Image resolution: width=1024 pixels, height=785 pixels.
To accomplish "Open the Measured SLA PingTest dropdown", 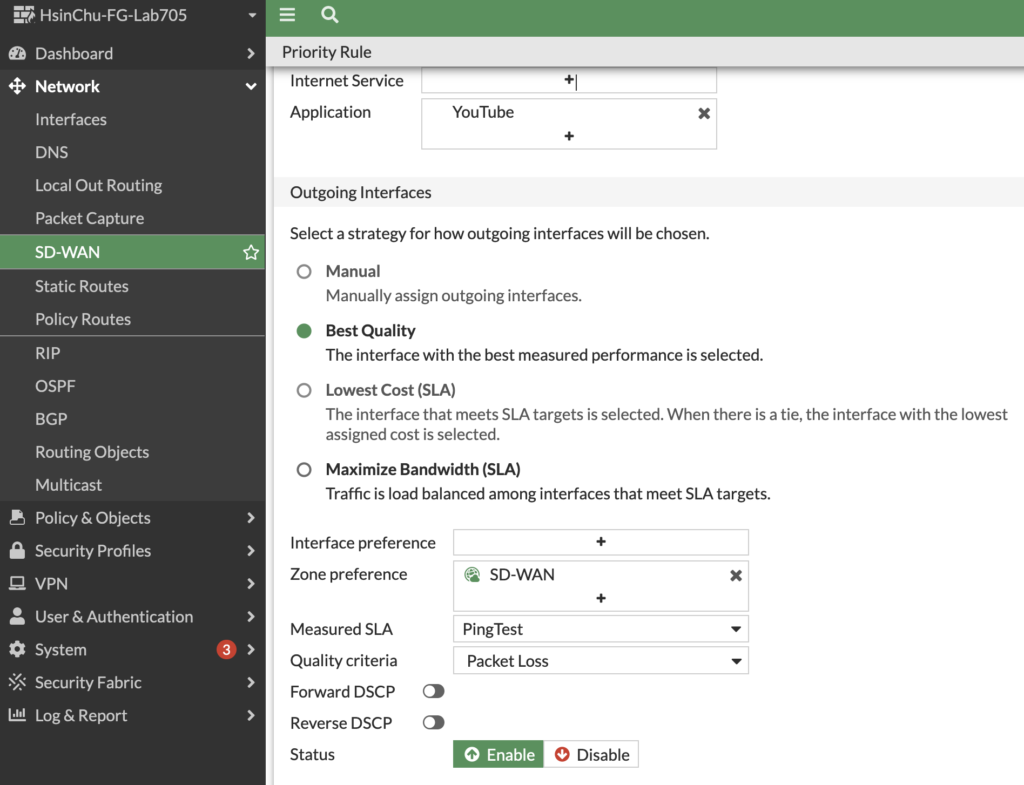I will [600, 629].
